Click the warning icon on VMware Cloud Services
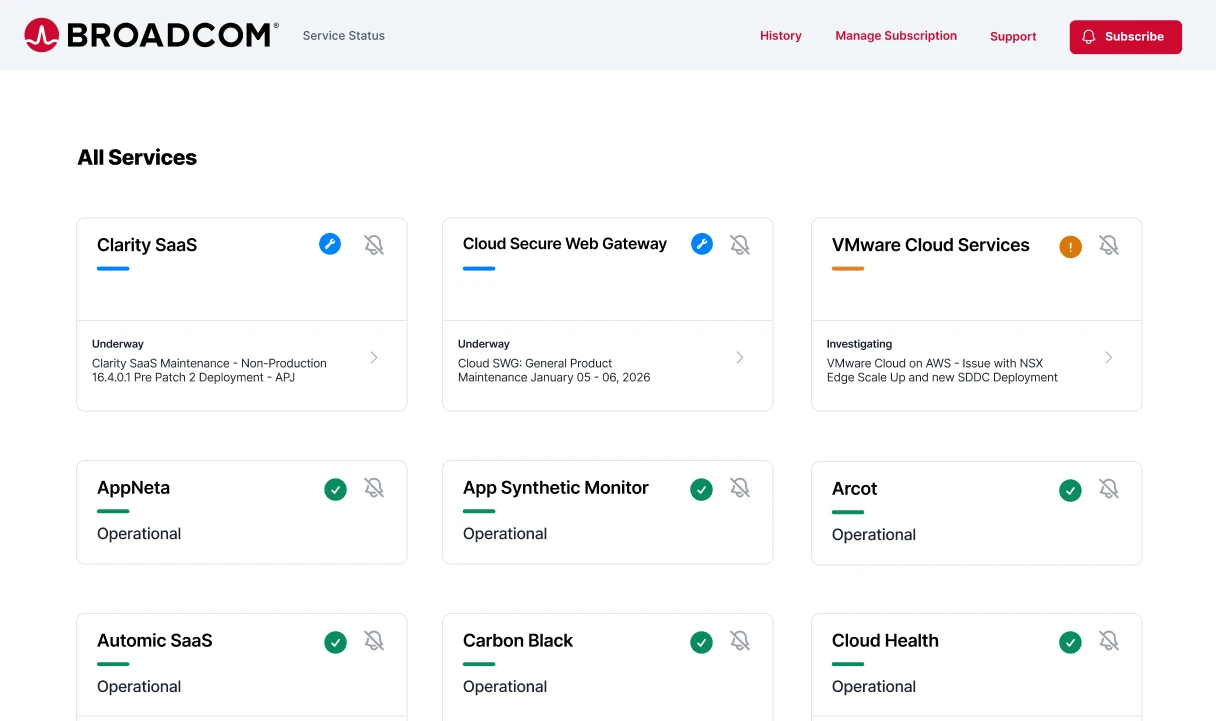Image resolution: width=1216 pixels, height=721 pixels. [x=1070, y=245]
